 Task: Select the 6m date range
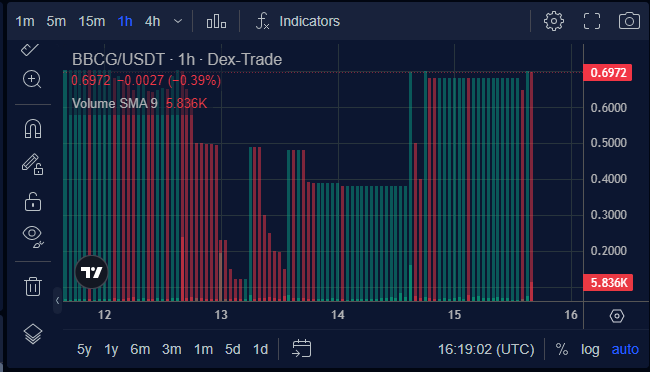point(140,350)
